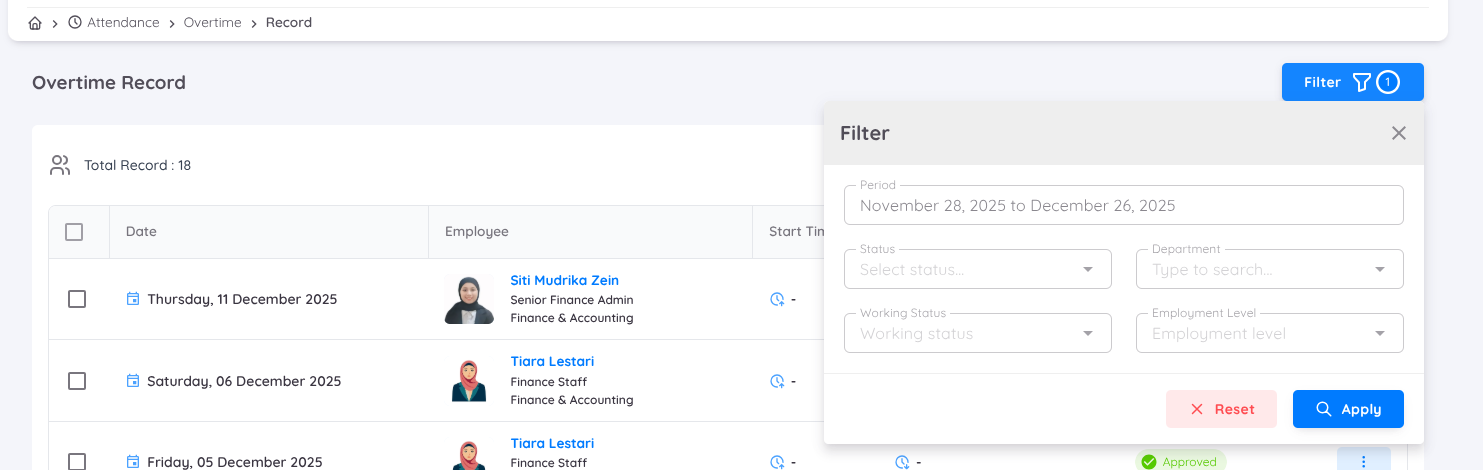Viewport: 1483px width, 470px height.
Task: Toggle the select-all checkbox in table header
Action: [x=74, y=232]
